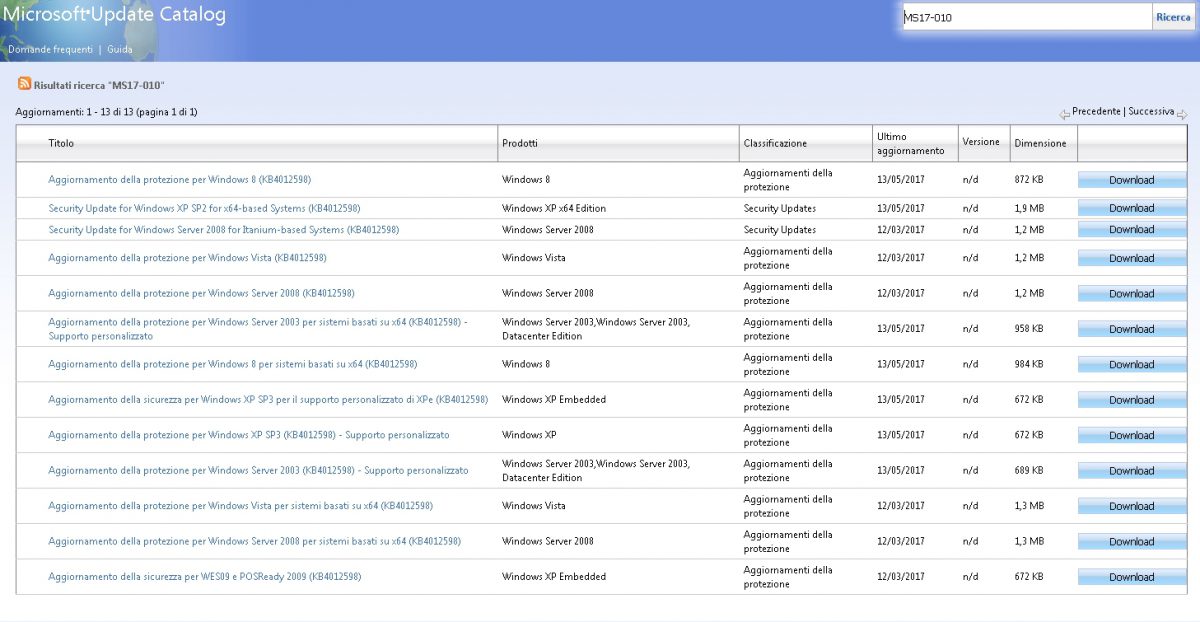Open Windows Server 2003 x64 Supporto personalizzato link

[258, 329]
